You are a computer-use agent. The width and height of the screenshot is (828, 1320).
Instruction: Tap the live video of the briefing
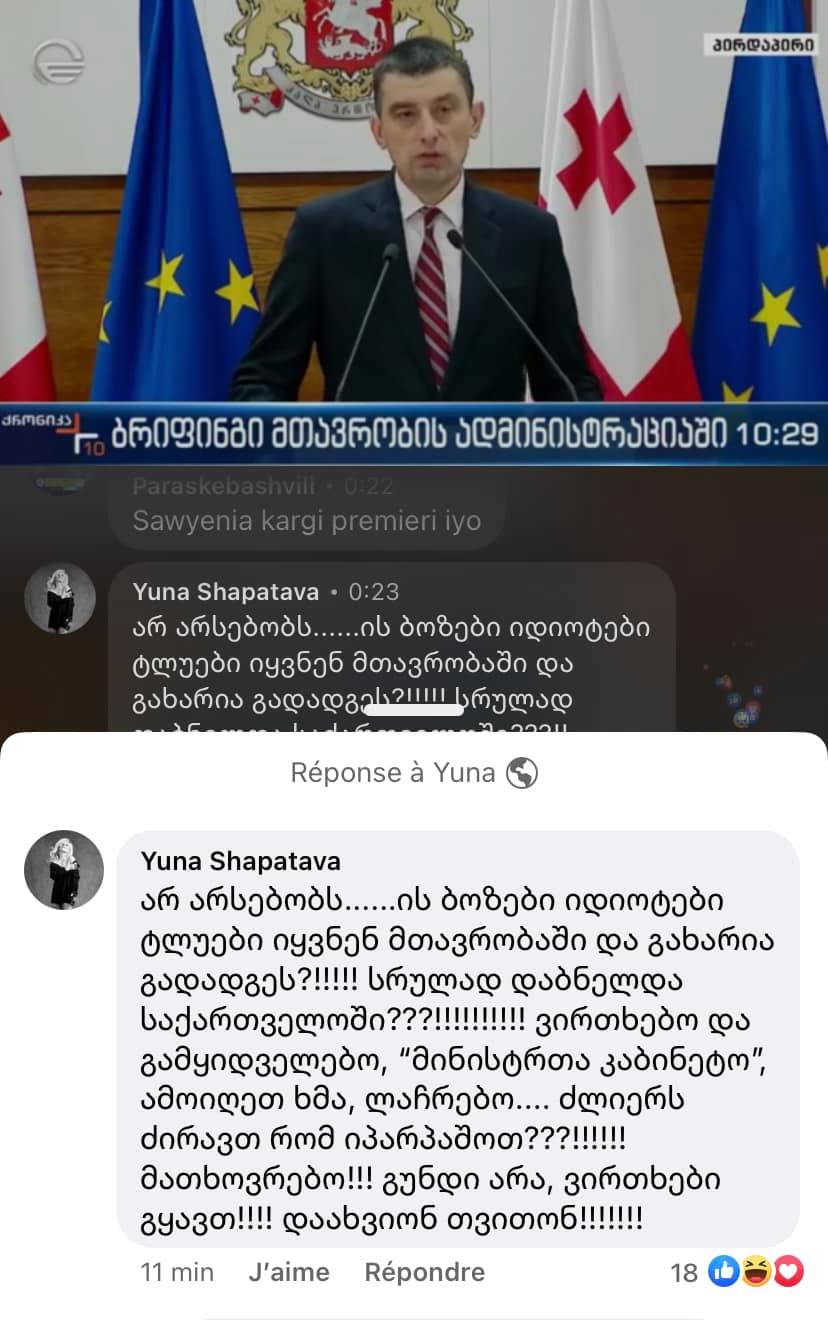click(x=414, y=200)
